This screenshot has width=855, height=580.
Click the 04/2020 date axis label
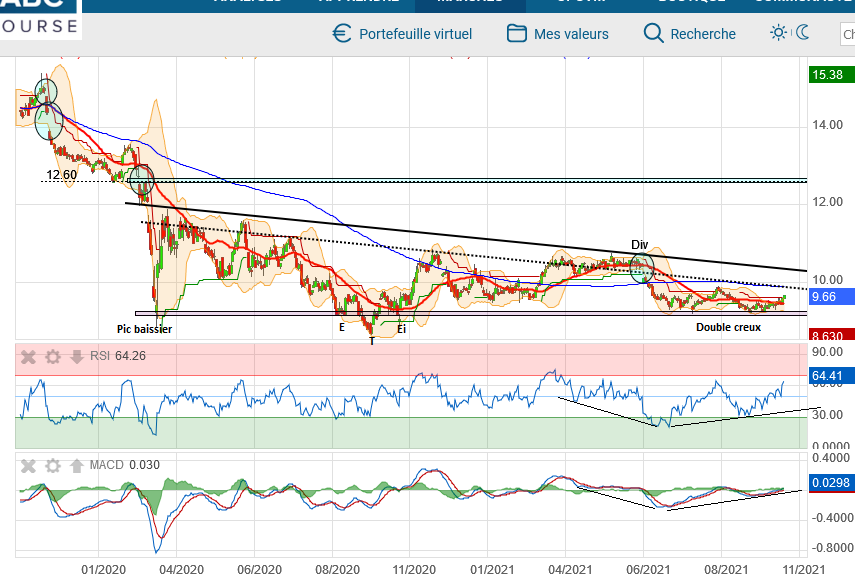(x=181, y=570)
